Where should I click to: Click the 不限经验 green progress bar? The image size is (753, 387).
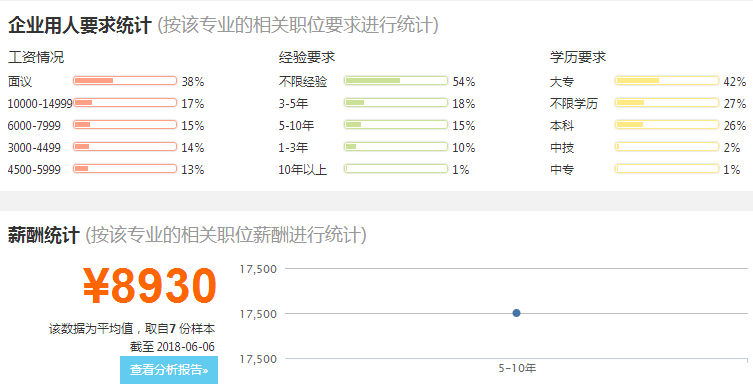coord(396,81)
